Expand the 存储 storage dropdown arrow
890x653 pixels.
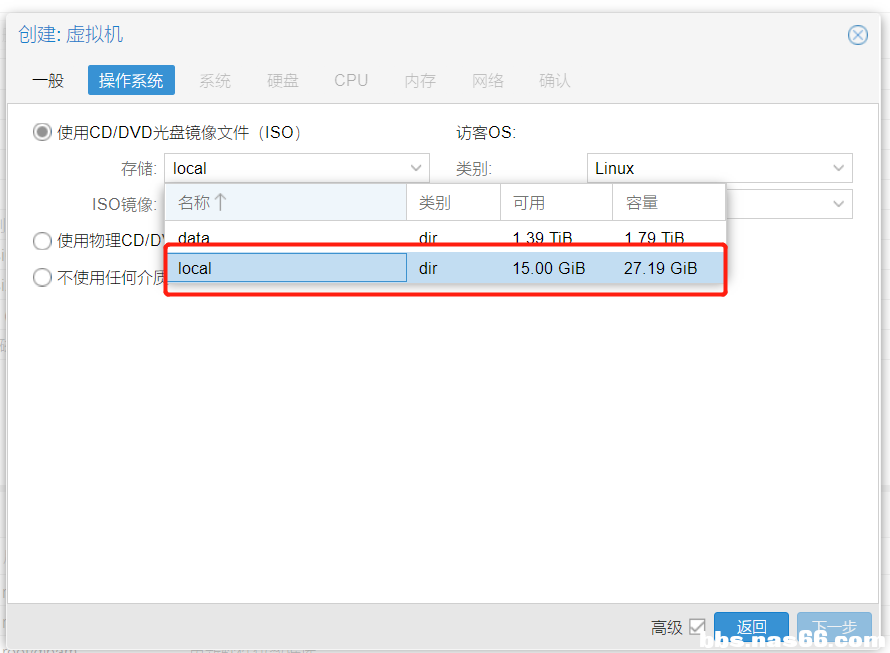tap(416, 168)
